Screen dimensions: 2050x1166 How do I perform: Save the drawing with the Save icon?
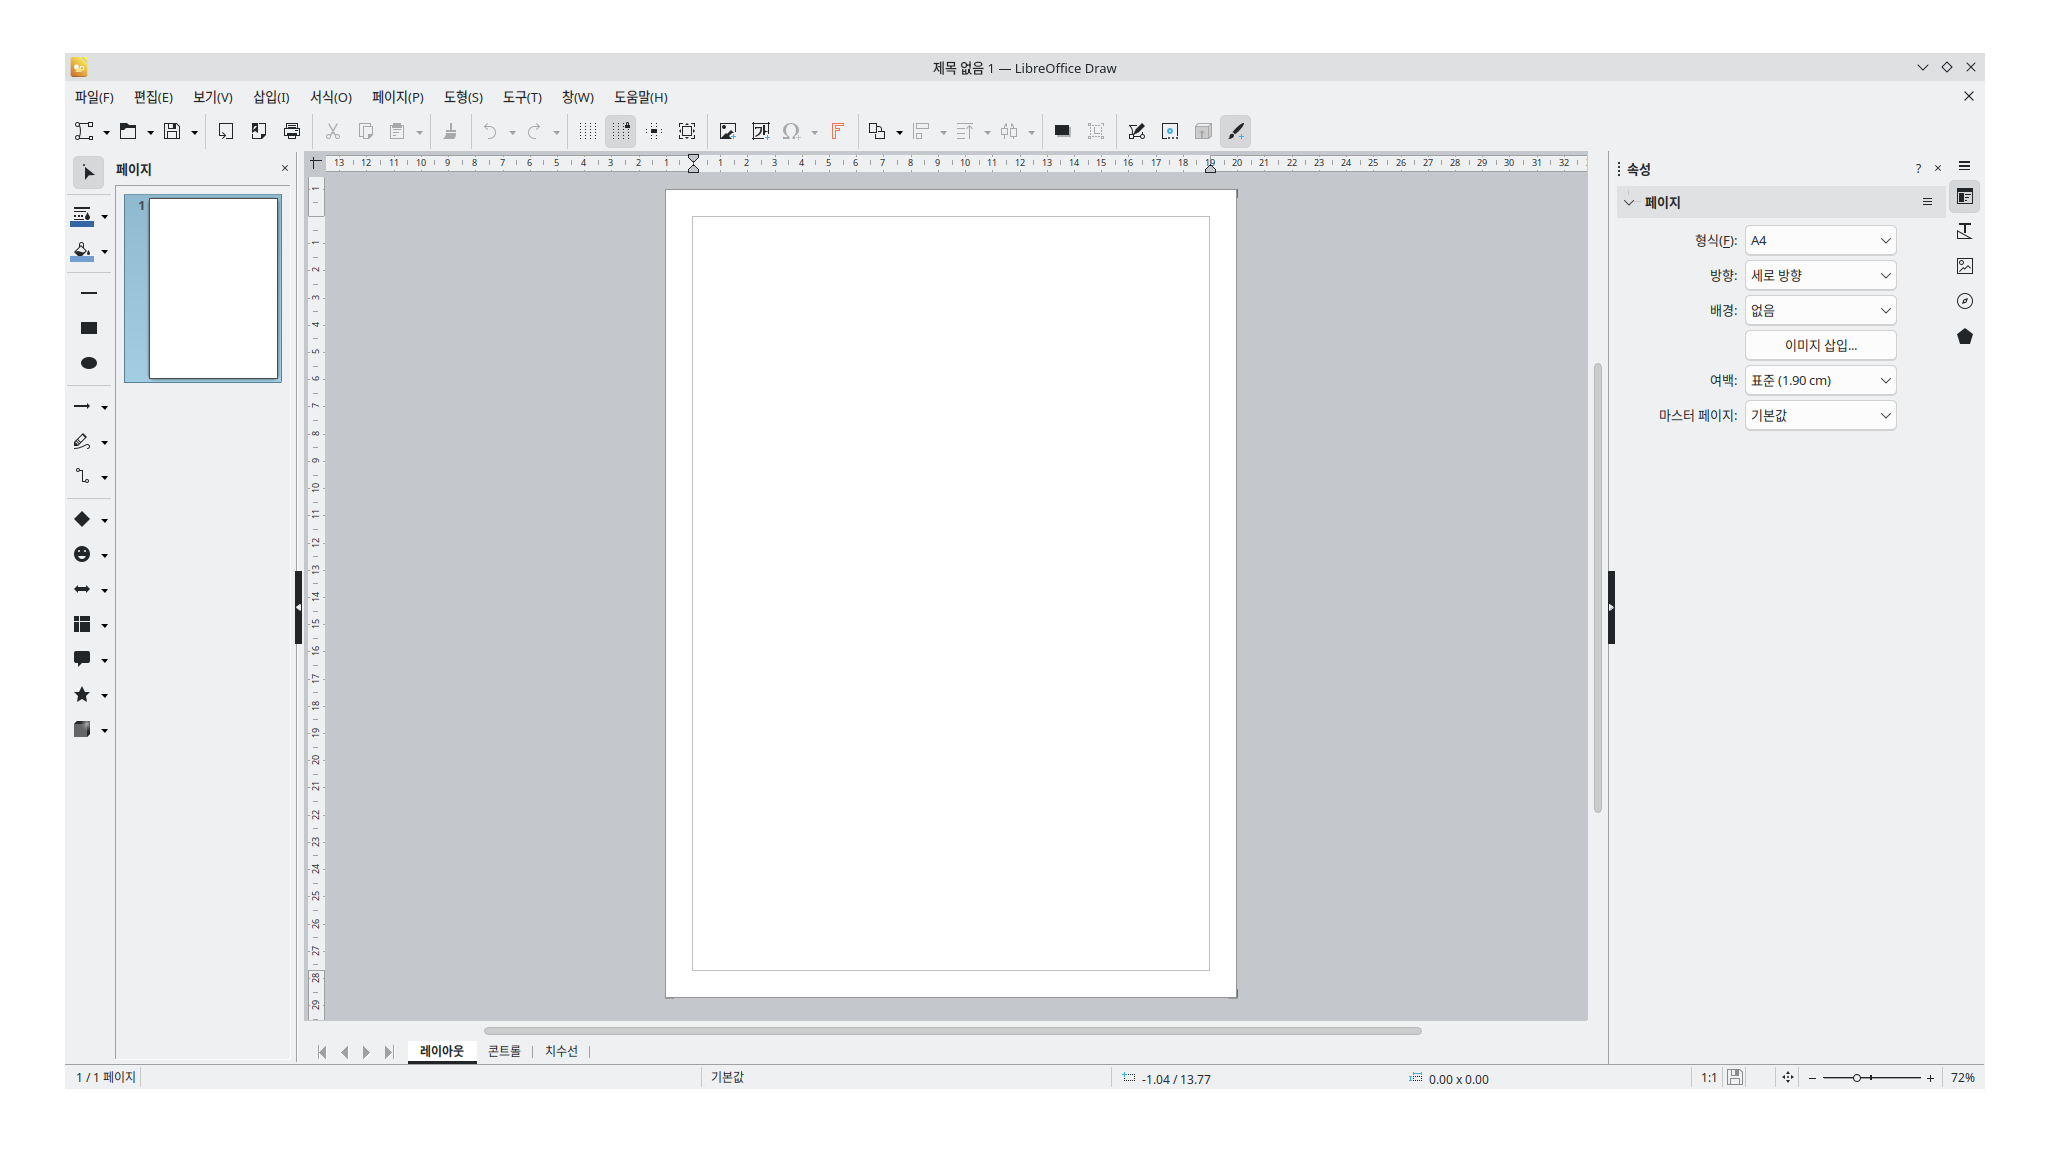(x=172, y=131)
